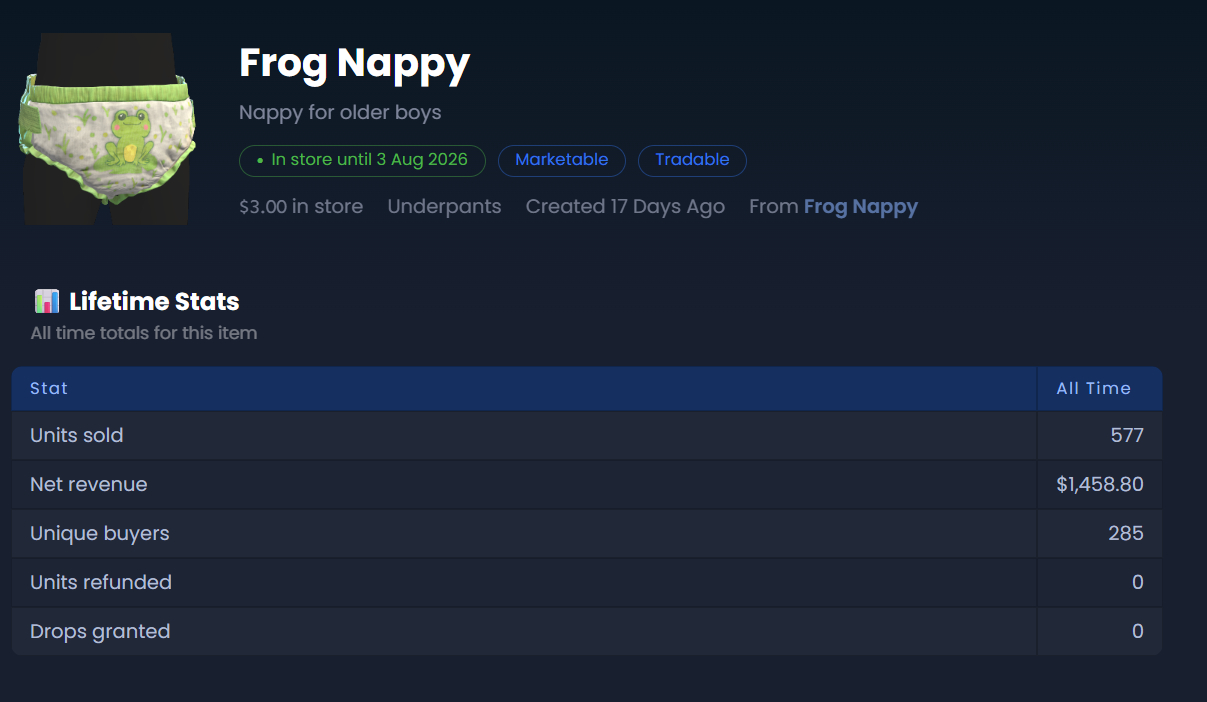1207x702 pixels.
Task: Click the Underpants category label
Action: [444, 207]
